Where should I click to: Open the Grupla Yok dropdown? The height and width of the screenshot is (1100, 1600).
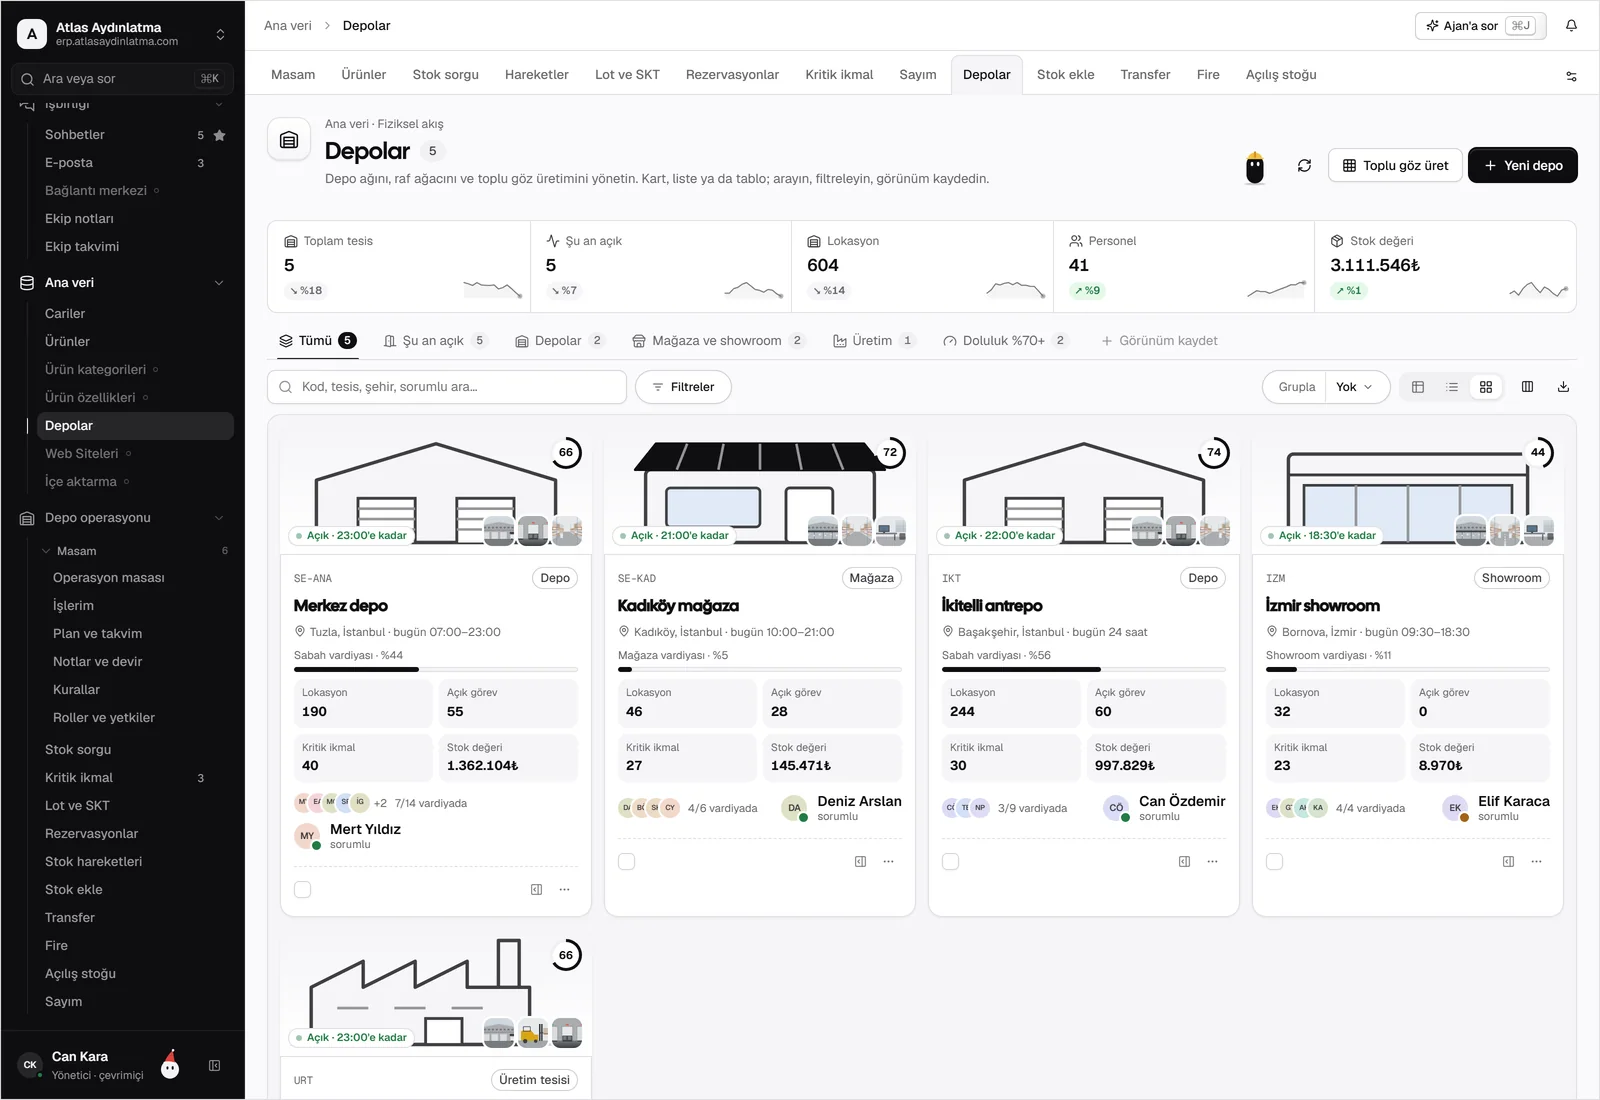1355,387
